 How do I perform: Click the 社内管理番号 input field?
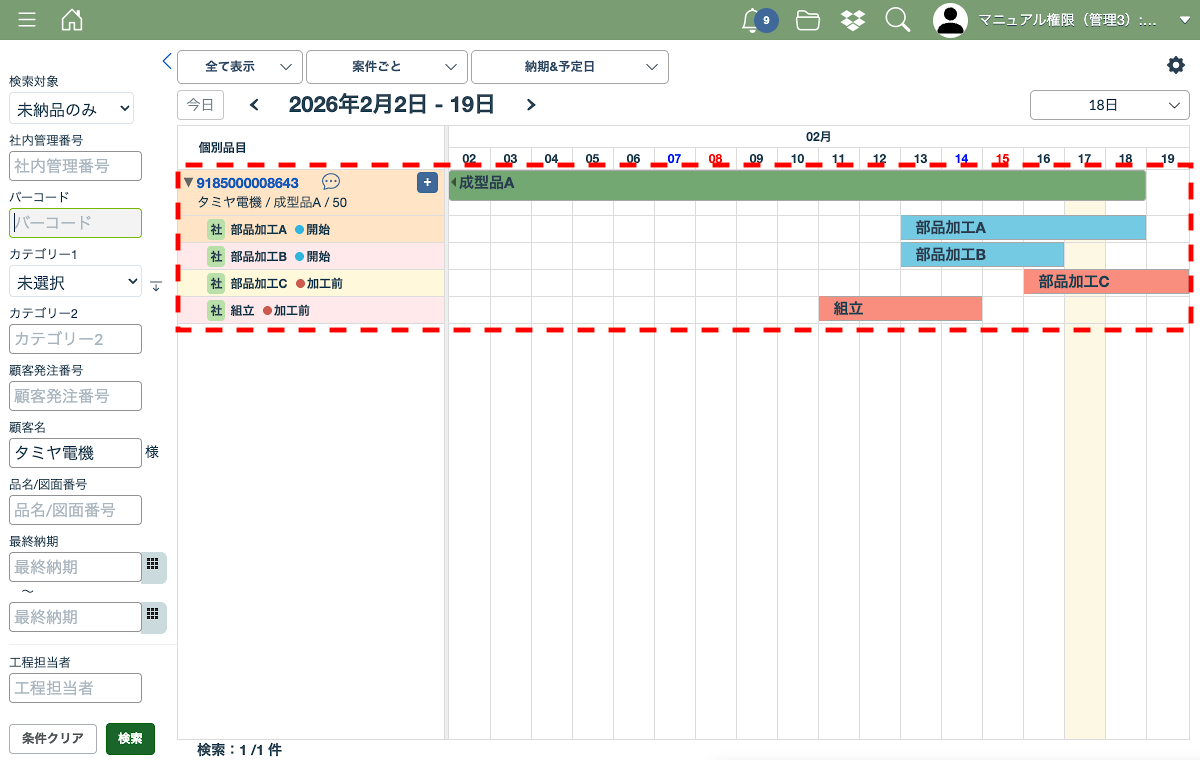(x=76, y=166)
